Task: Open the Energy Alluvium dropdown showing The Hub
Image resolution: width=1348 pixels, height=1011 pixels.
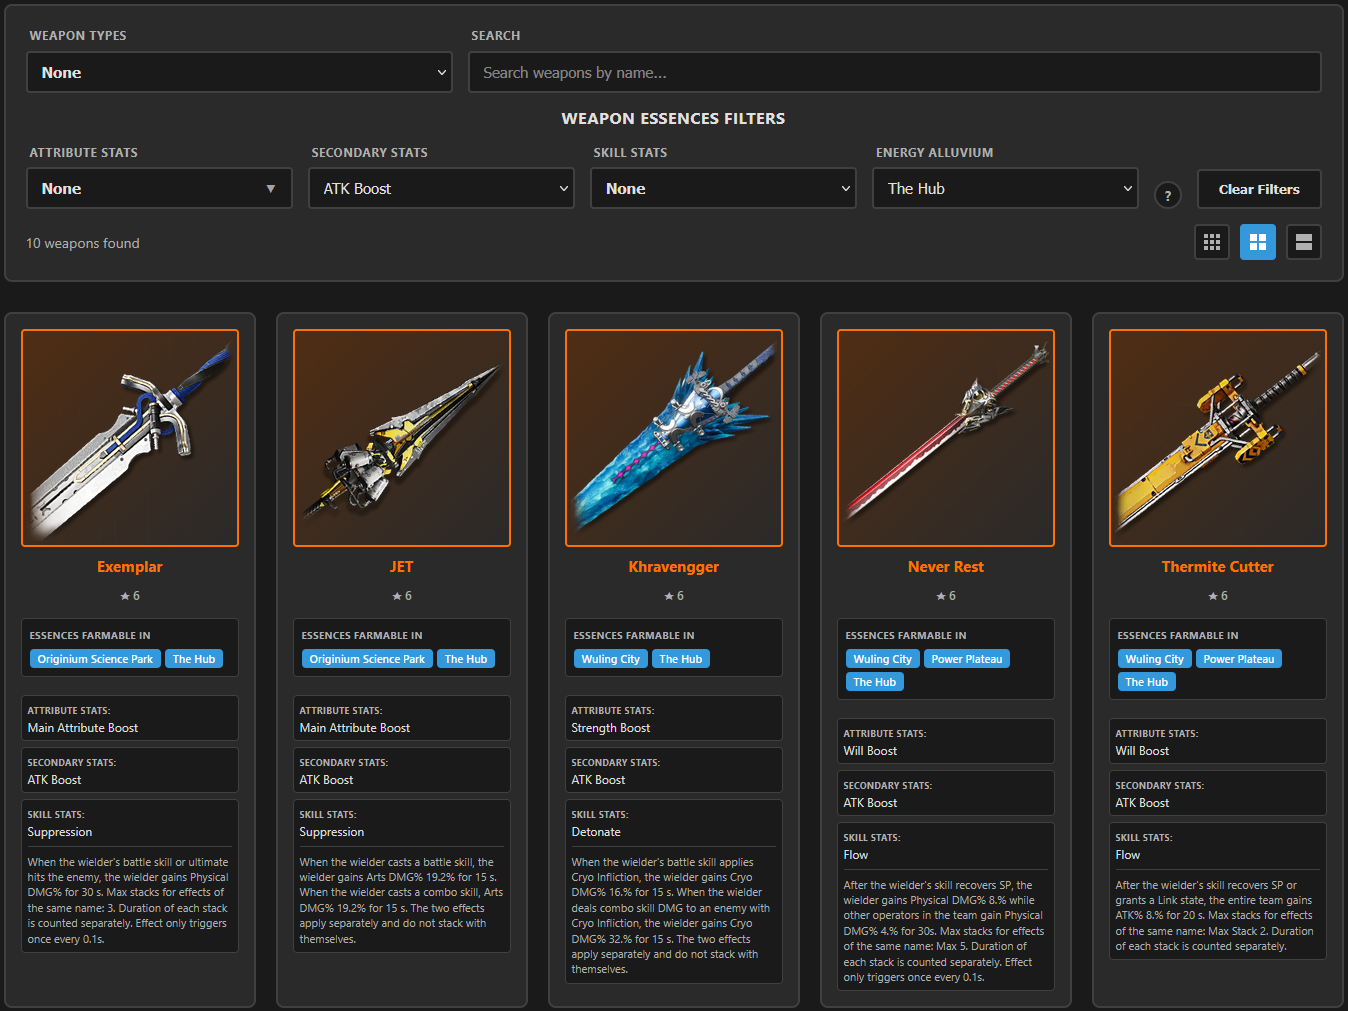Action: pyautogui.click(x=1006, y=188)
